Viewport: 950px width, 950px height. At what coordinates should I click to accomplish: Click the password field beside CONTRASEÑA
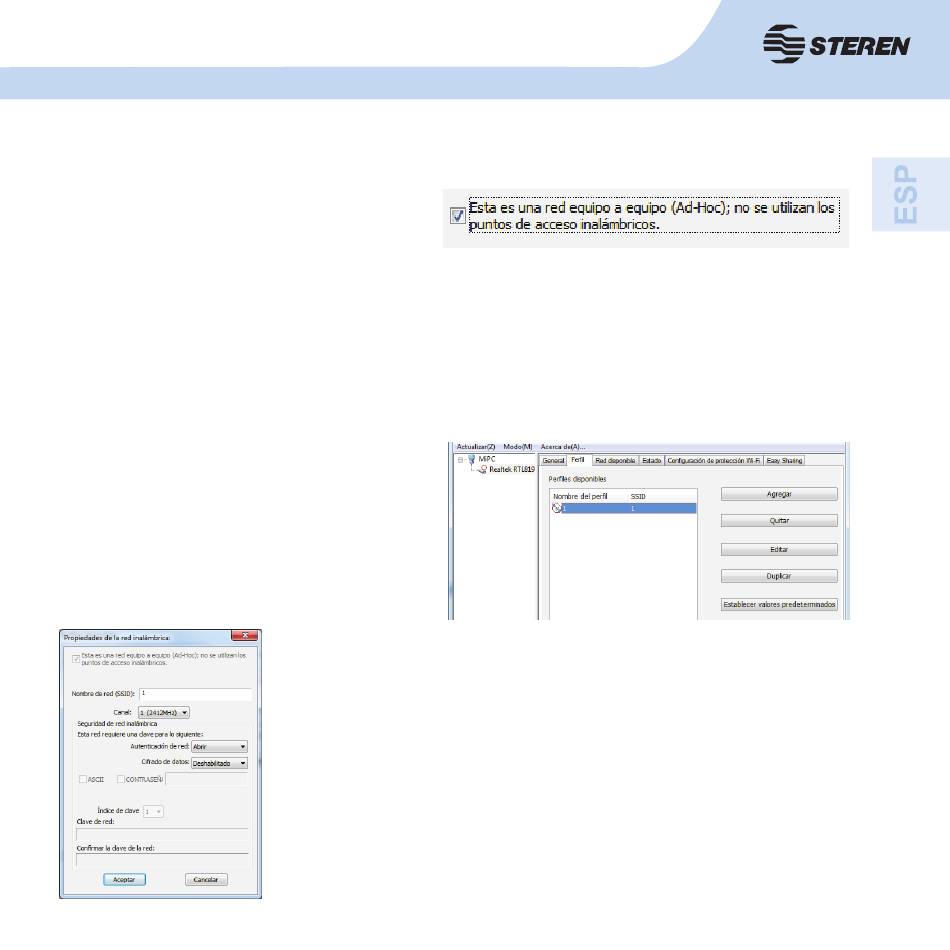207,780
